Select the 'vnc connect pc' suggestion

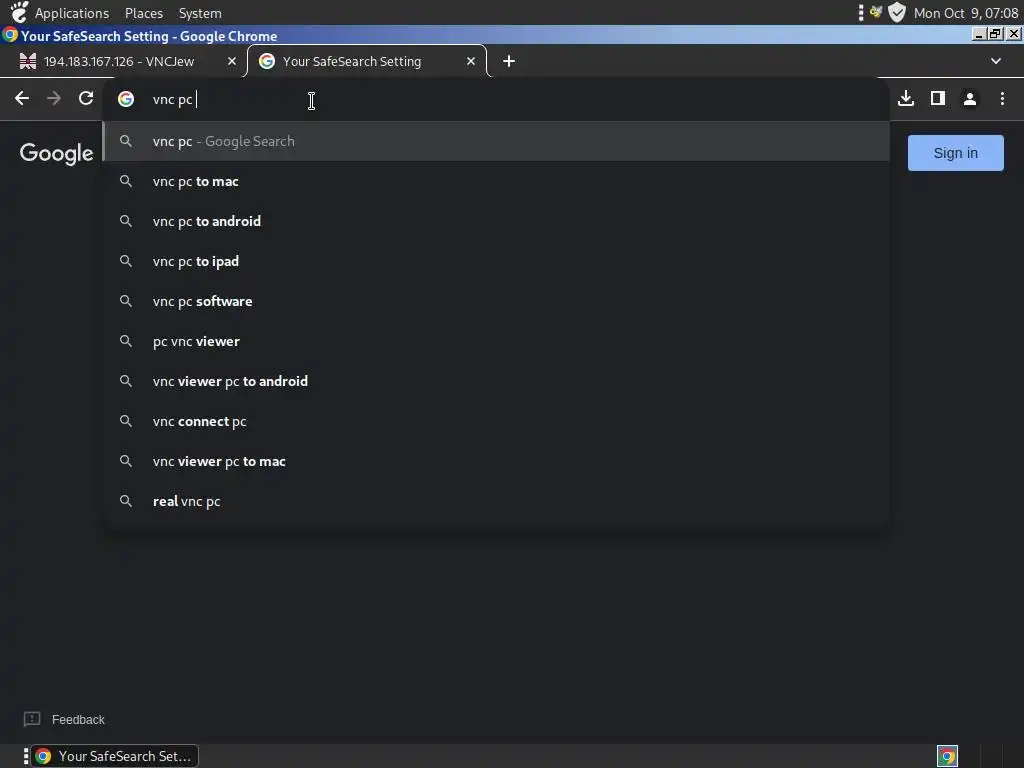(496, 421)
